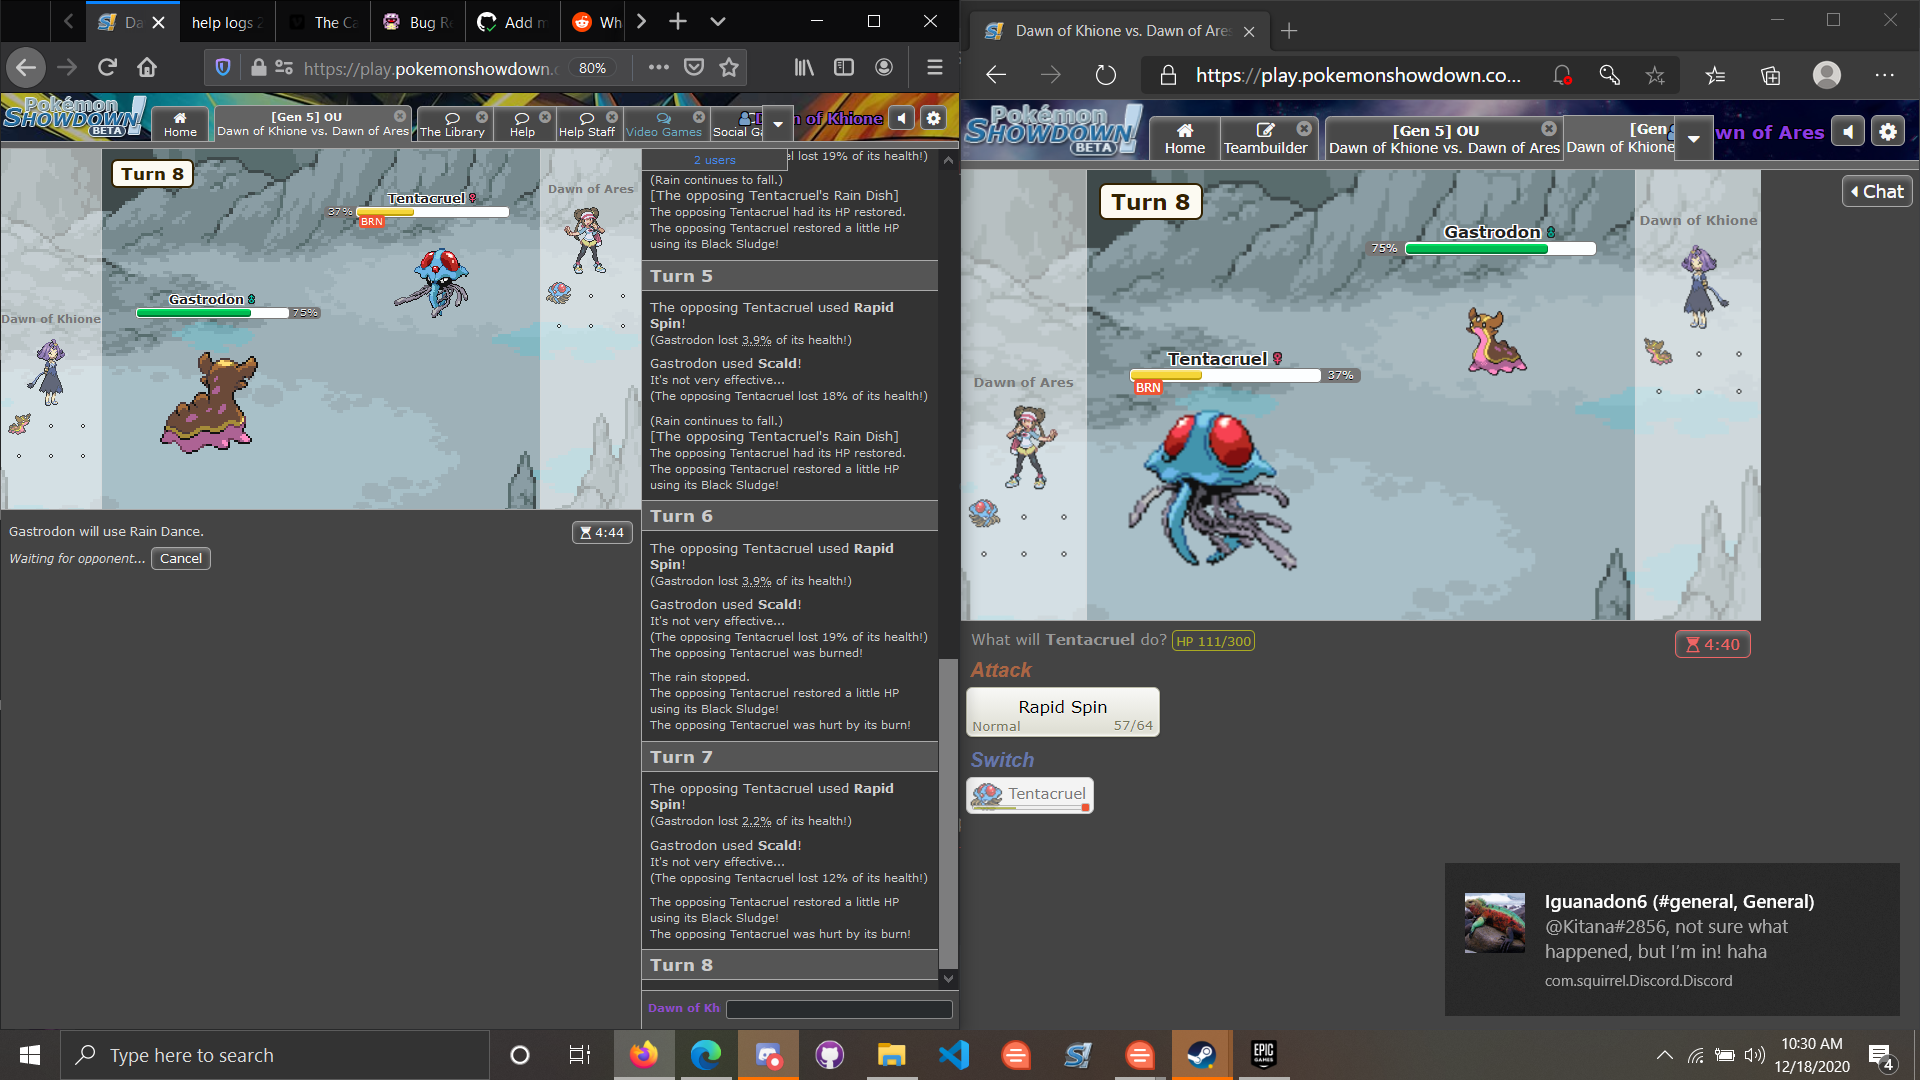Open Firefox account icon
Screen dimensions: 1920x1080
tap(884, 67)
